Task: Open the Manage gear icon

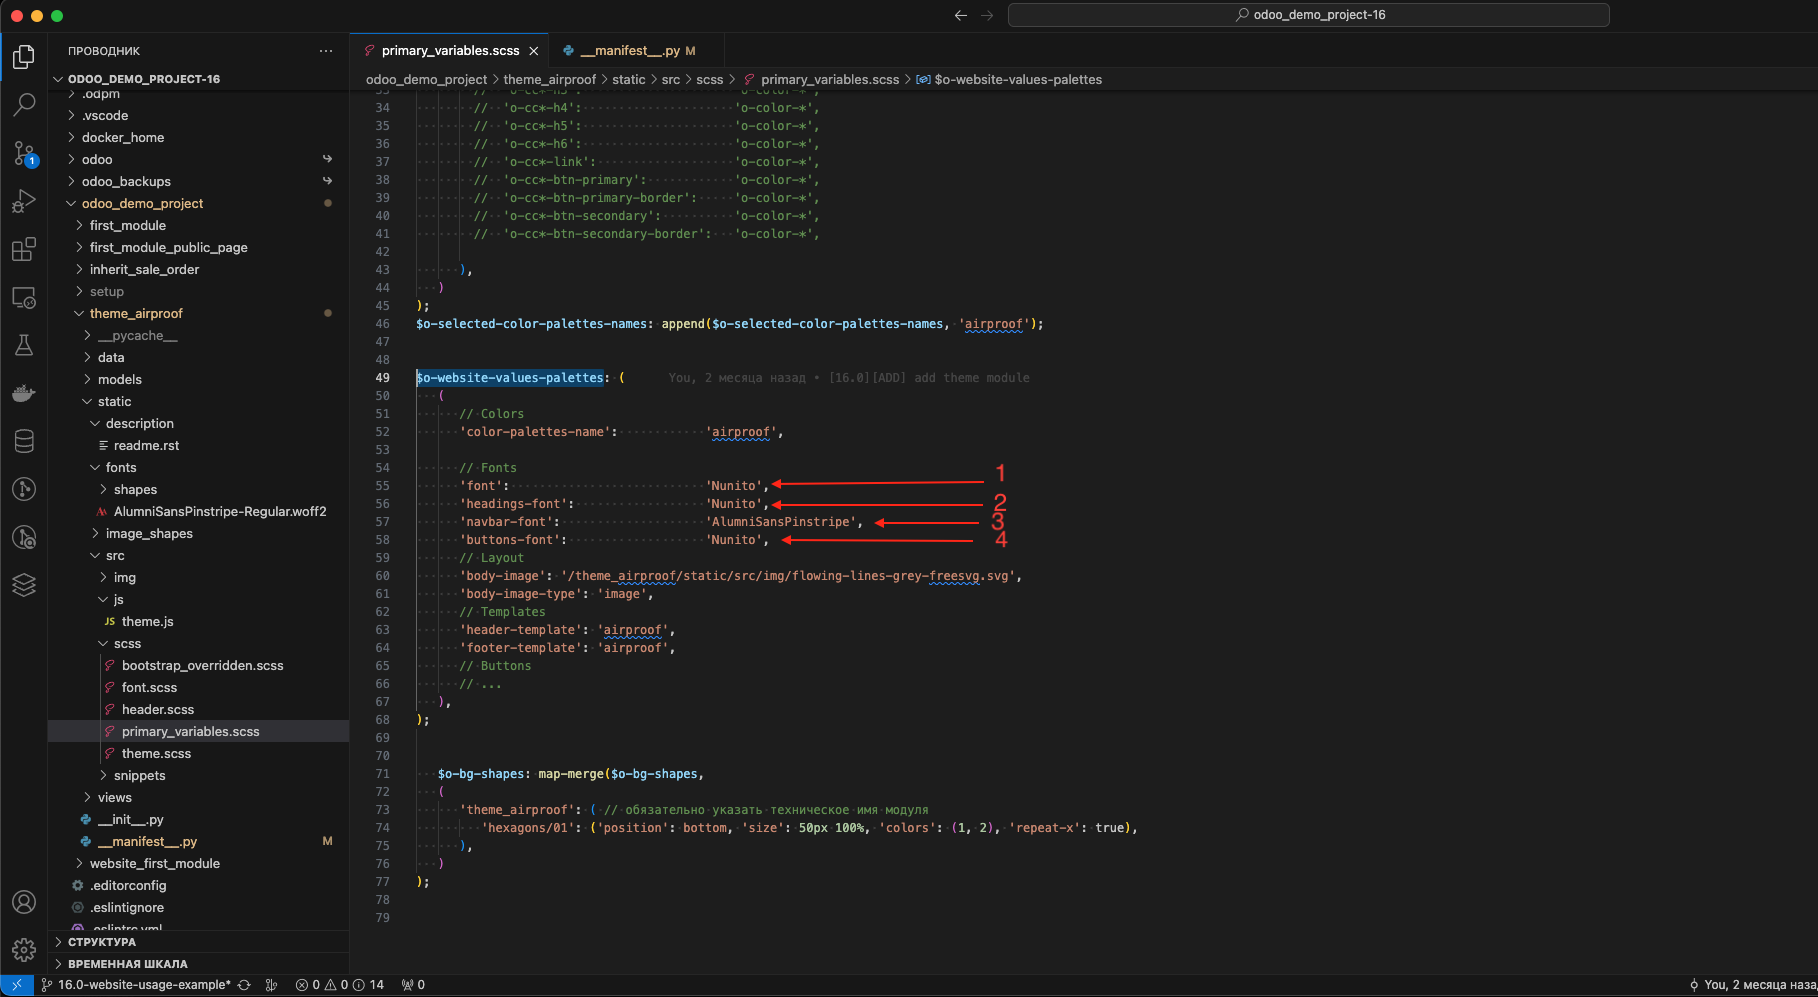Action: 24,950
